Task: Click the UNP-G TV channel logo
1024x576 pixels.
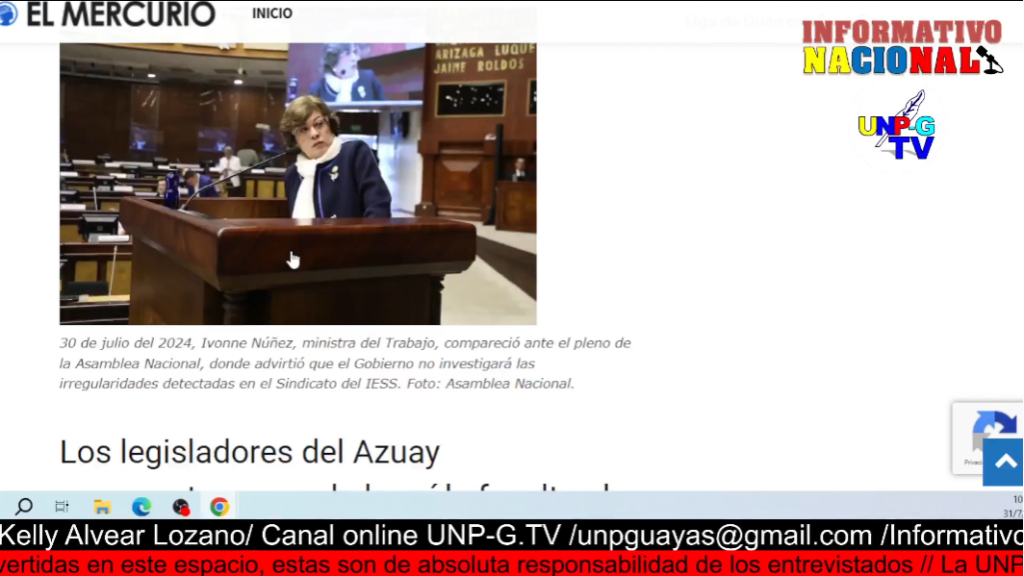Action: 896,127
